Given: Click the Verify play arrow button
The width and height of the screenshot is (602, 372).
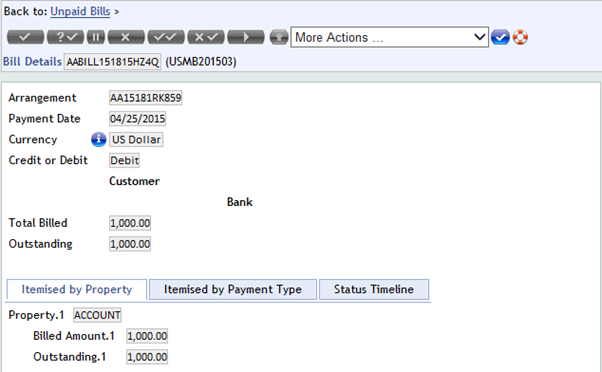Looking at the screenshot, I should point(246,37).
